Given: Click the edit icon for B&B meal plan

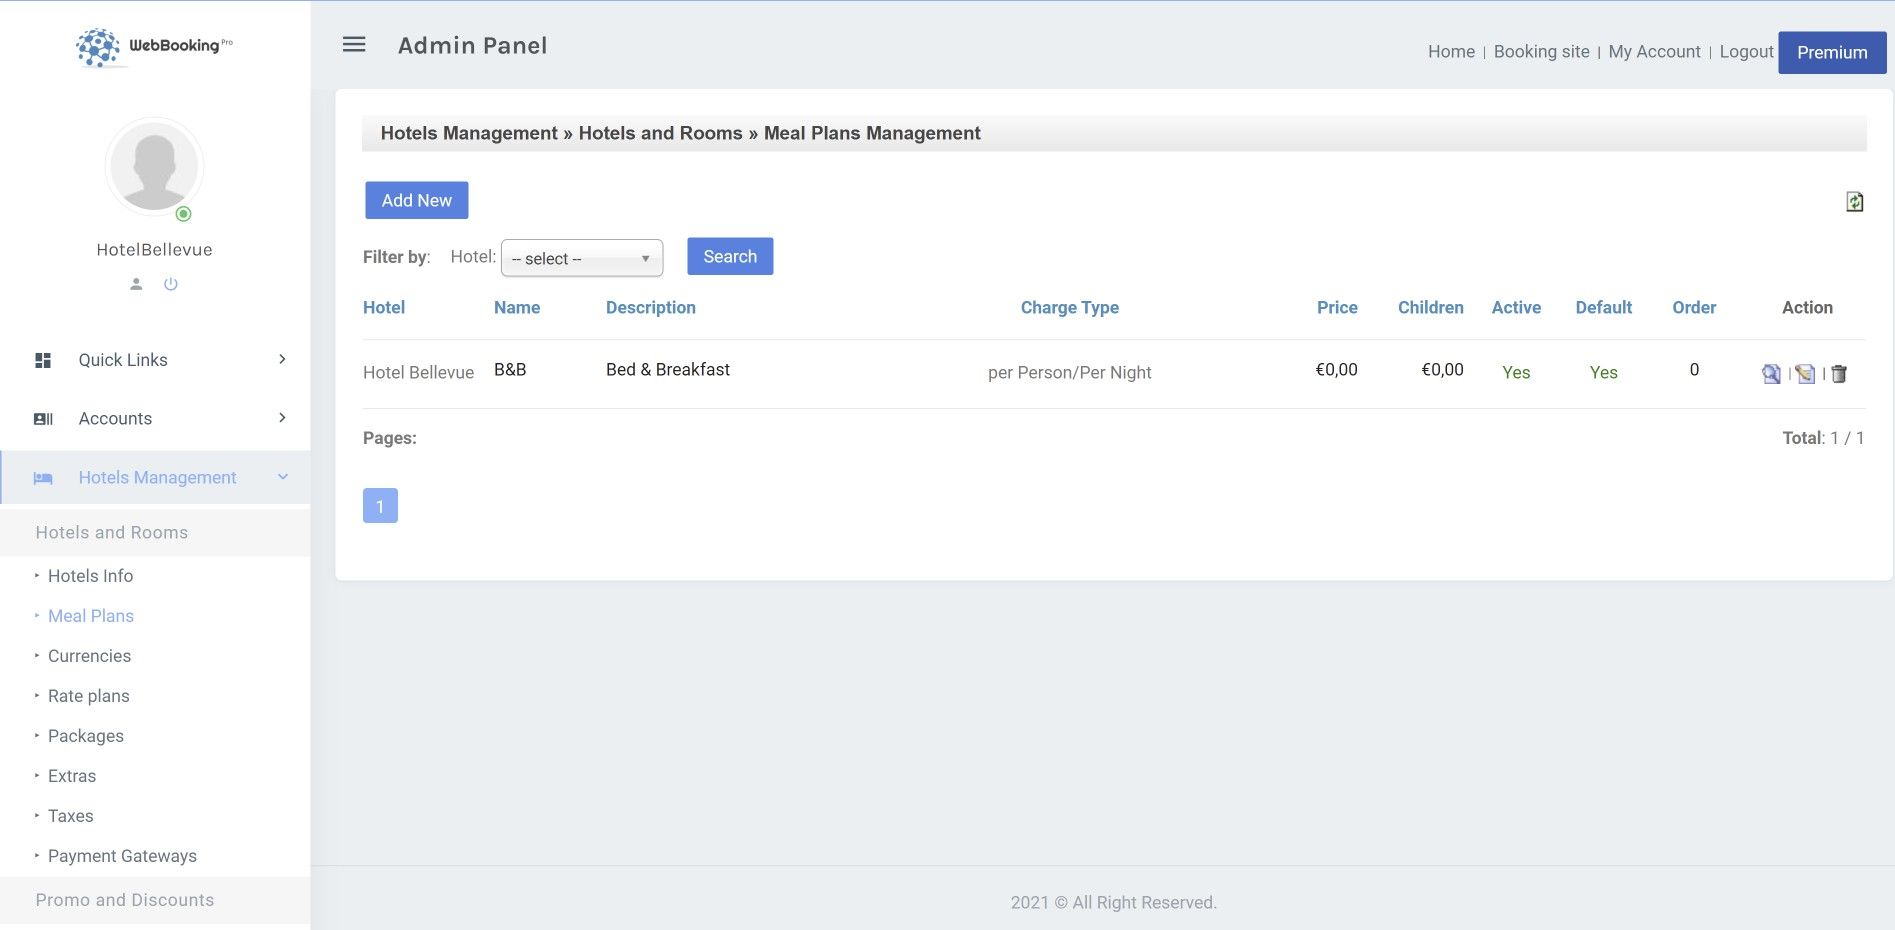Looking at the screenshot, I should coord(1805,374).
